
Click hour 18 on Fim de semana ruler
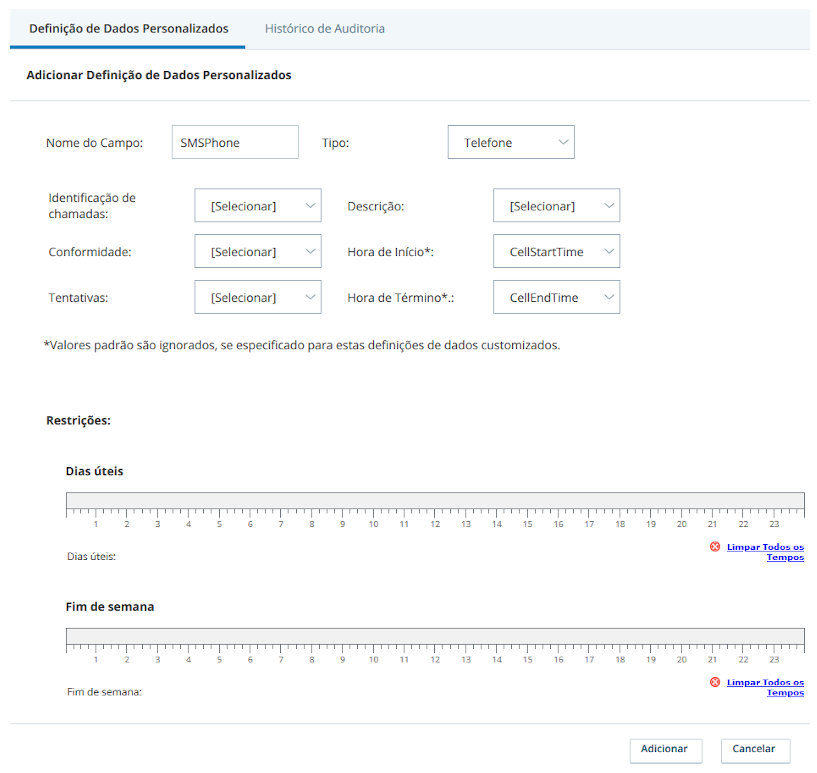[x=620, y=659]
